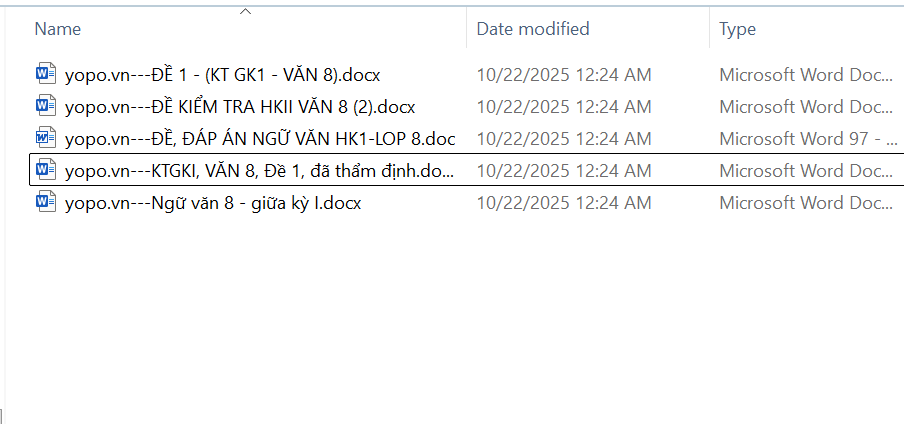Click Word icon of ĐỀ KIỂM TRA HKII VĂN 8 (2)
904x424 pixels.
46,106
